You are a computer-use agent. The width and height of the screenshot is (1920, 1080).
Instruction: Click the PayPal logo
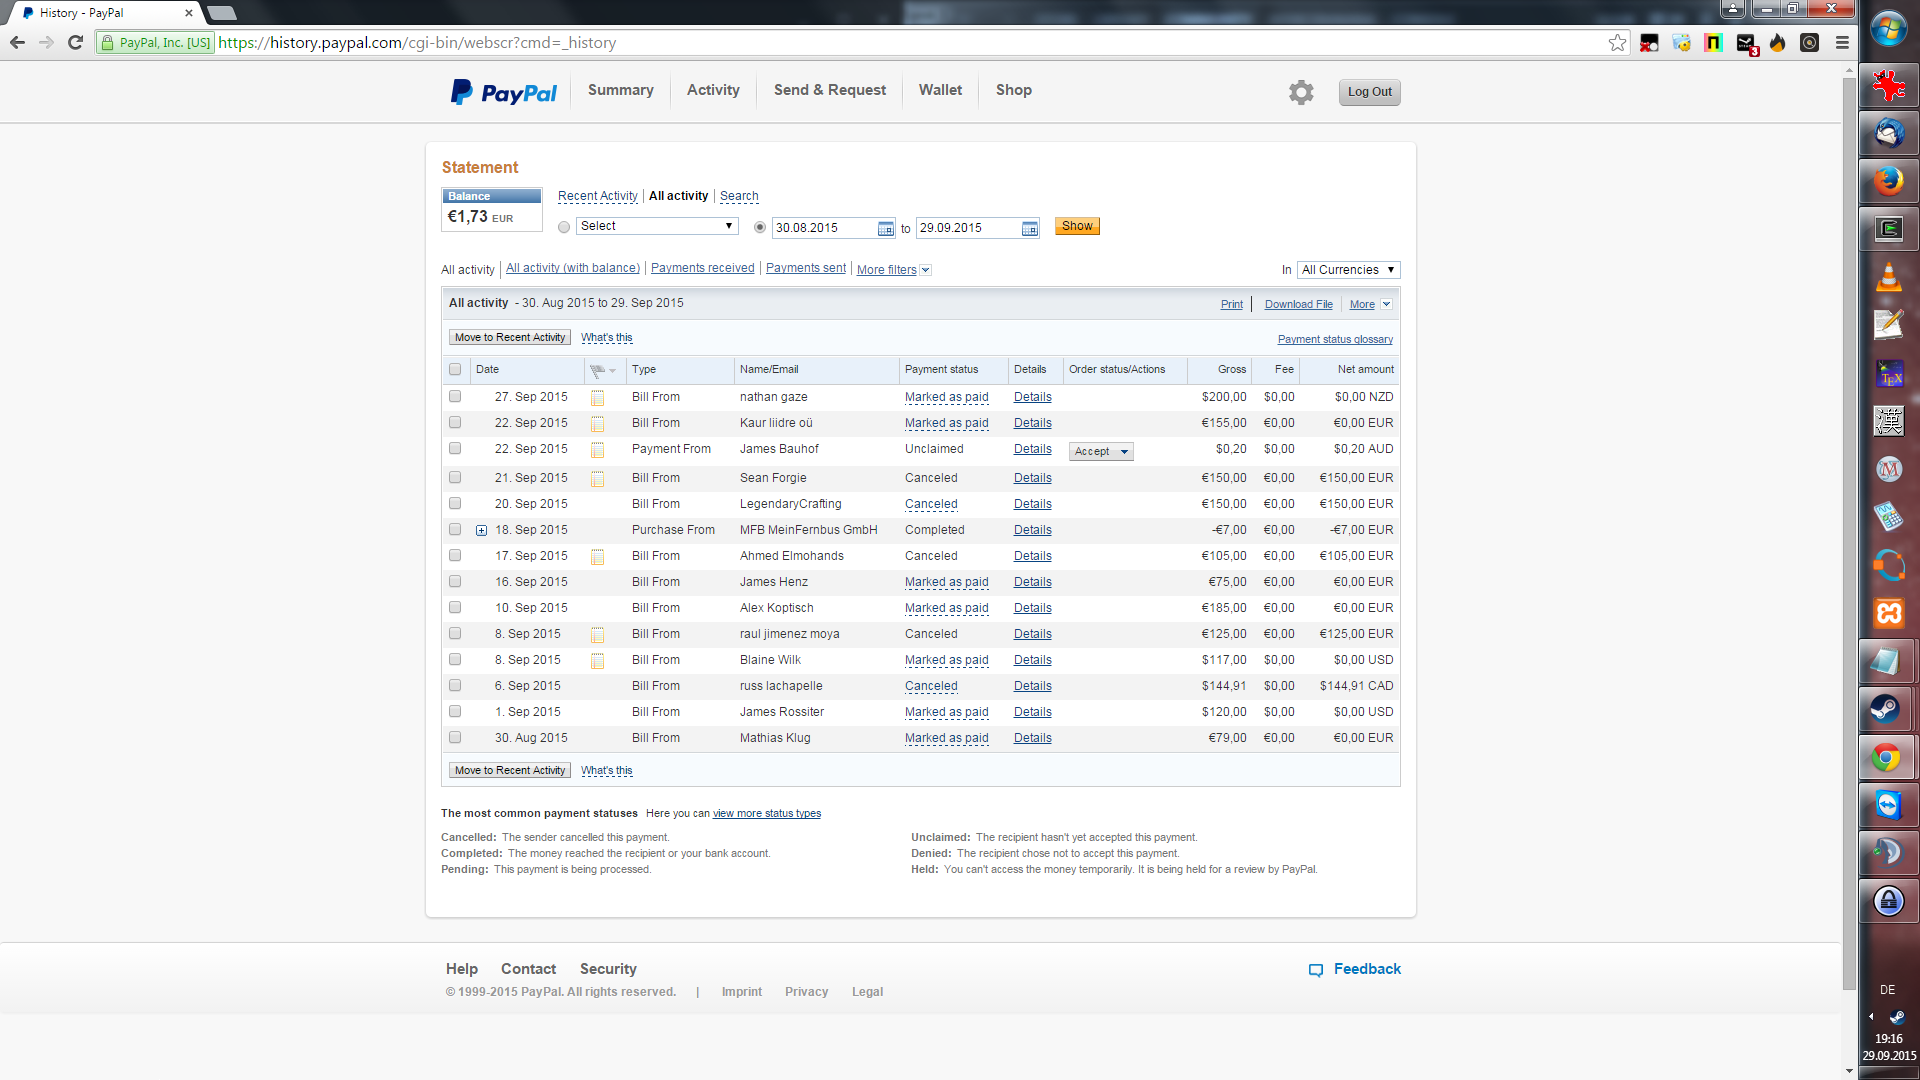pyautogui.click(x=503, y=92)
